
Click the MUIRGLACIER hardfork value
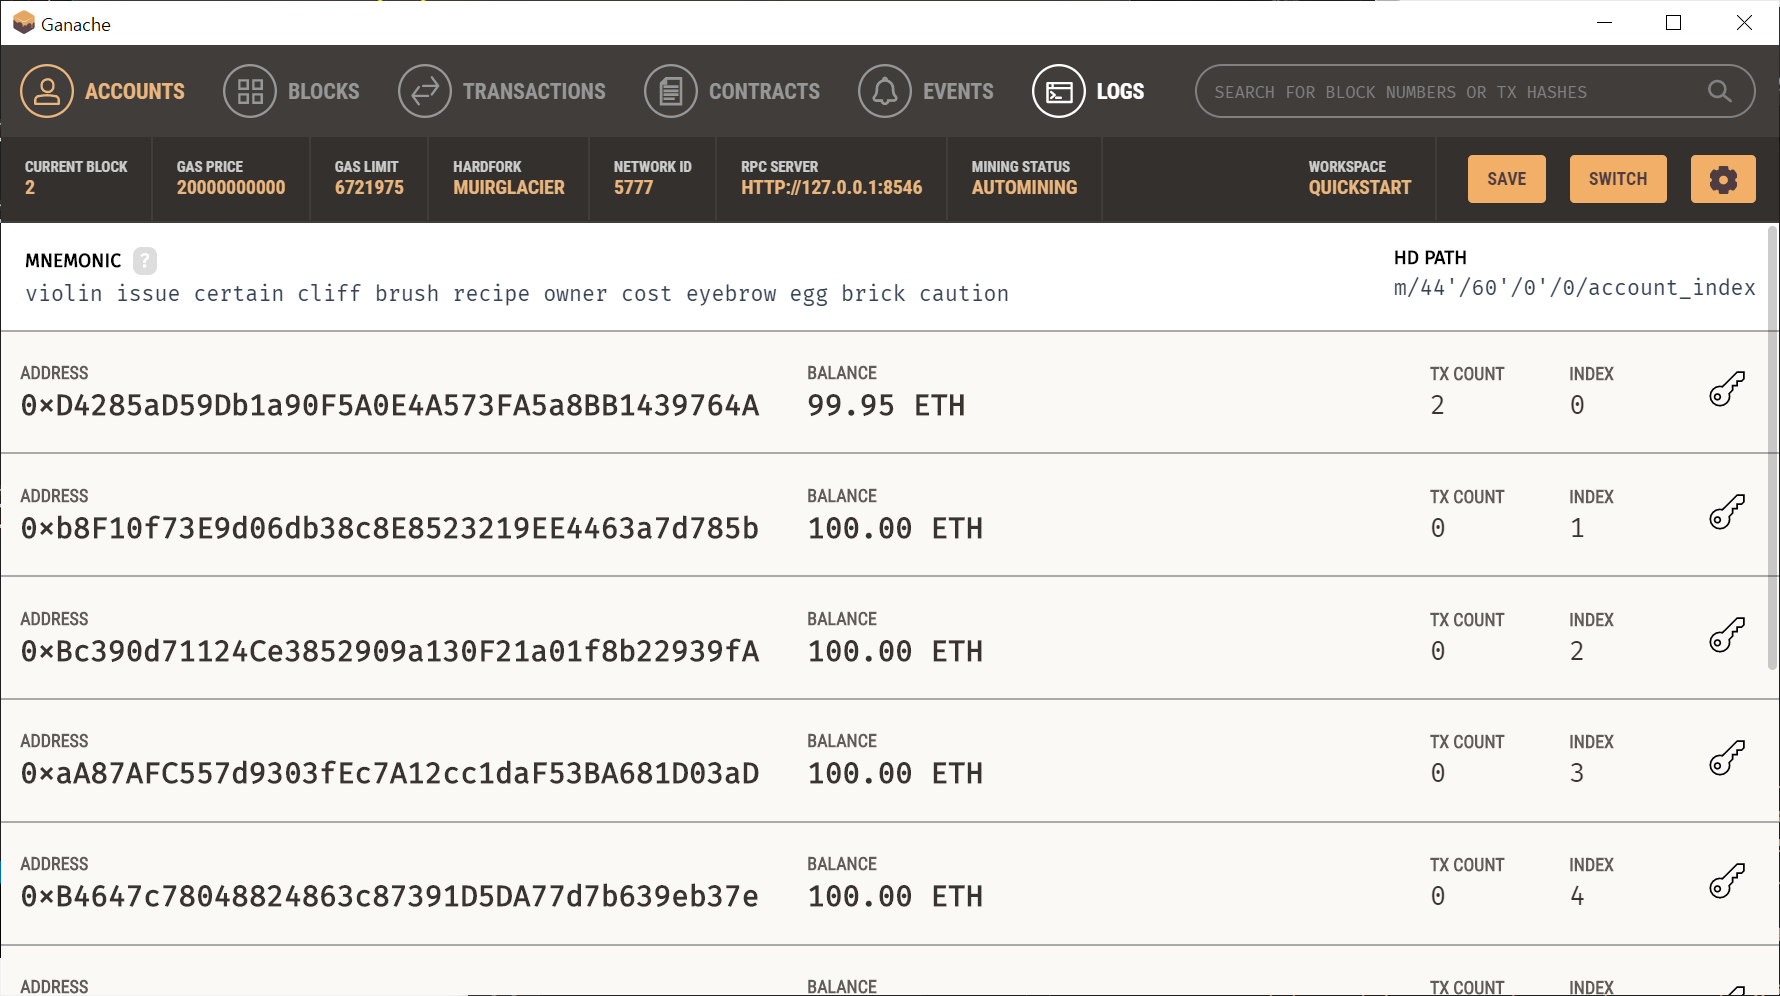pos(509,188)
